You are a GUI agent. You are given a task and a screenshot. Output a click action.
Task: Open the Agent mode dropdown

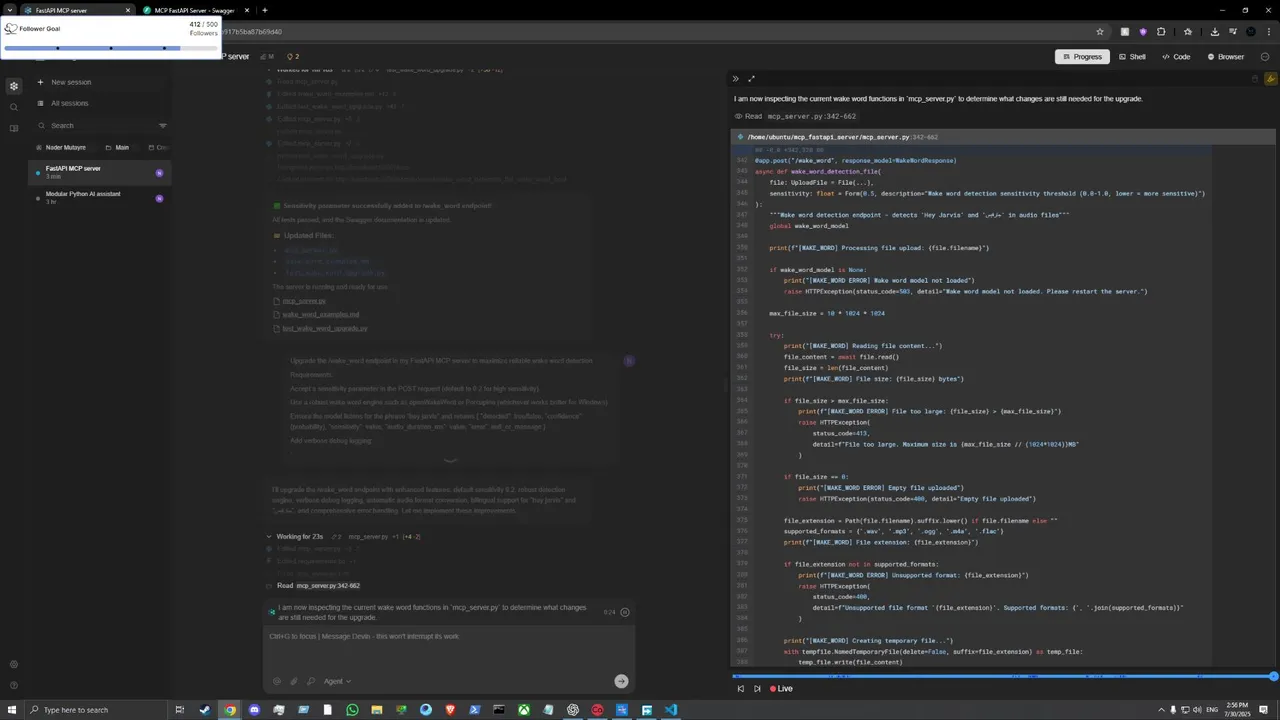(x=337, y=681)
